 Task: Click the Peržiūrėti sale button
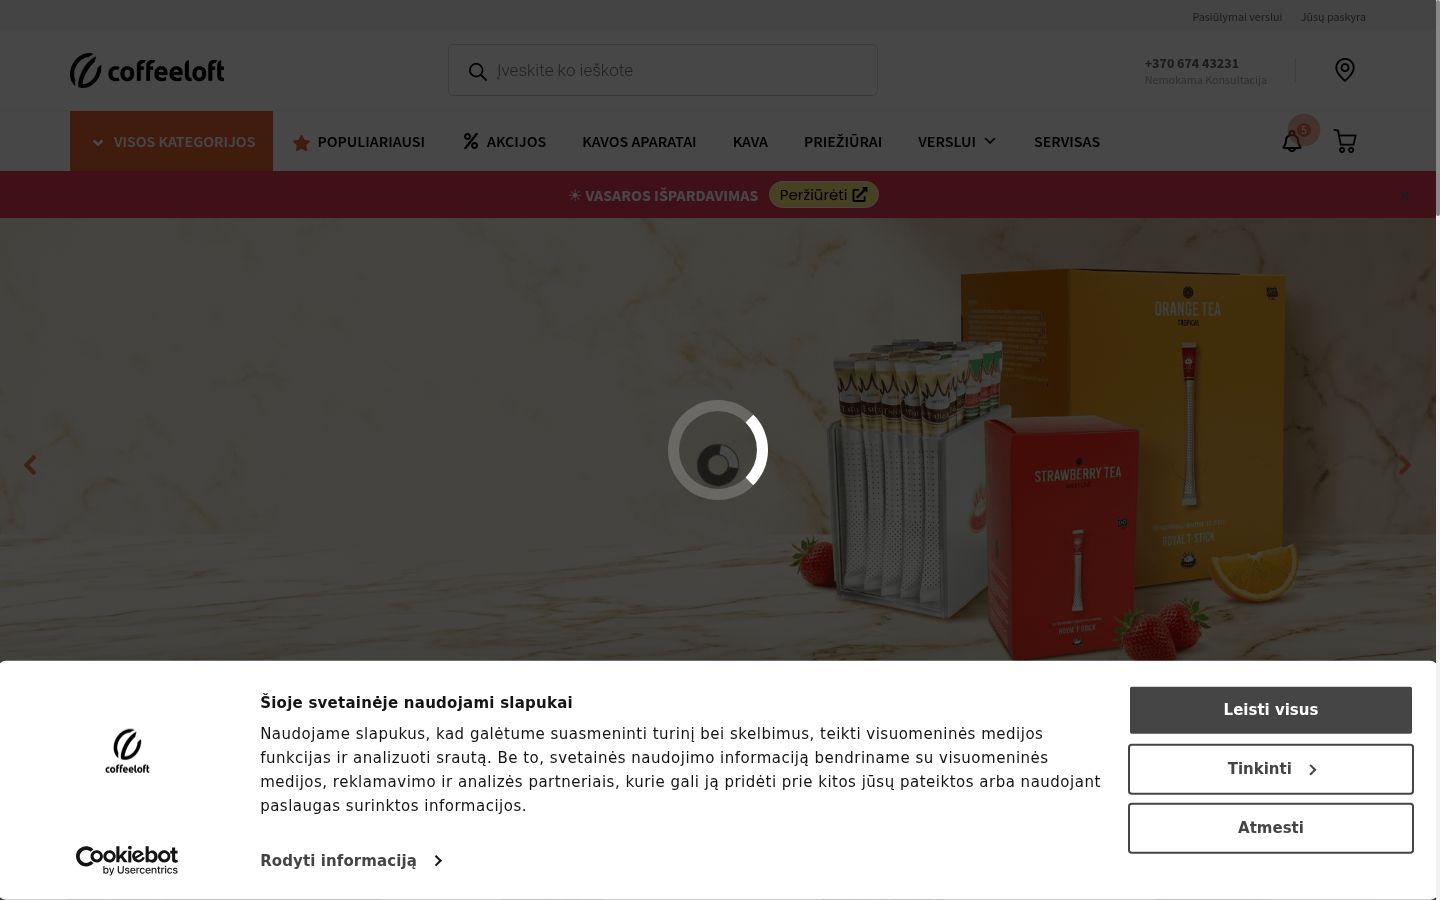(824, 195)
